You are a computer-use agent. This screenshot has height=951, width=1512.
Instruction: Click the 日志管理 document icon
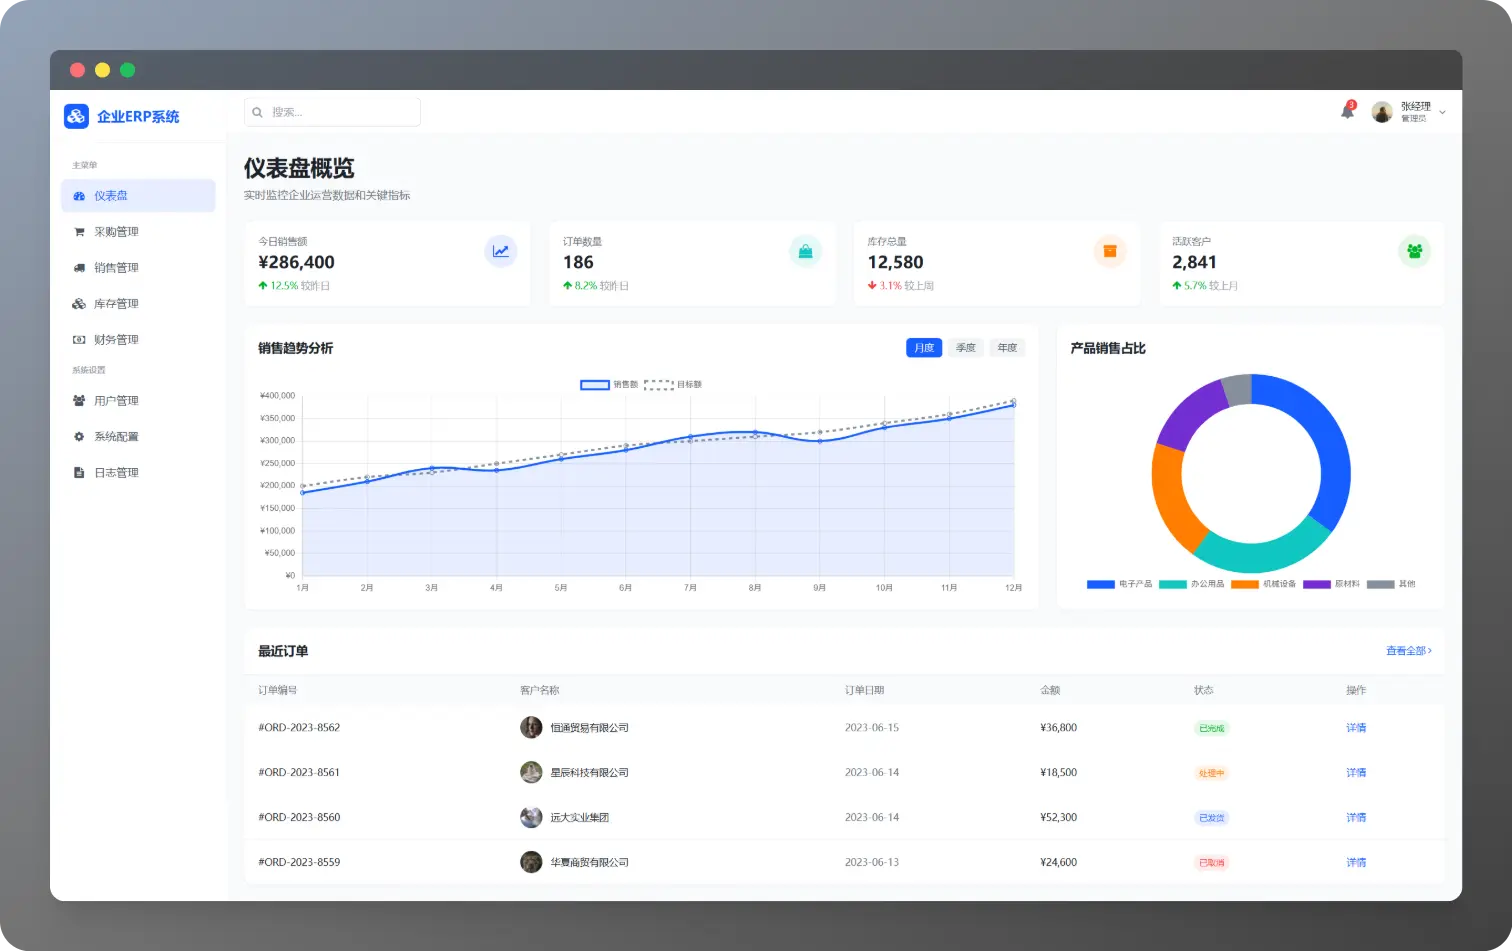coord(80,472)
